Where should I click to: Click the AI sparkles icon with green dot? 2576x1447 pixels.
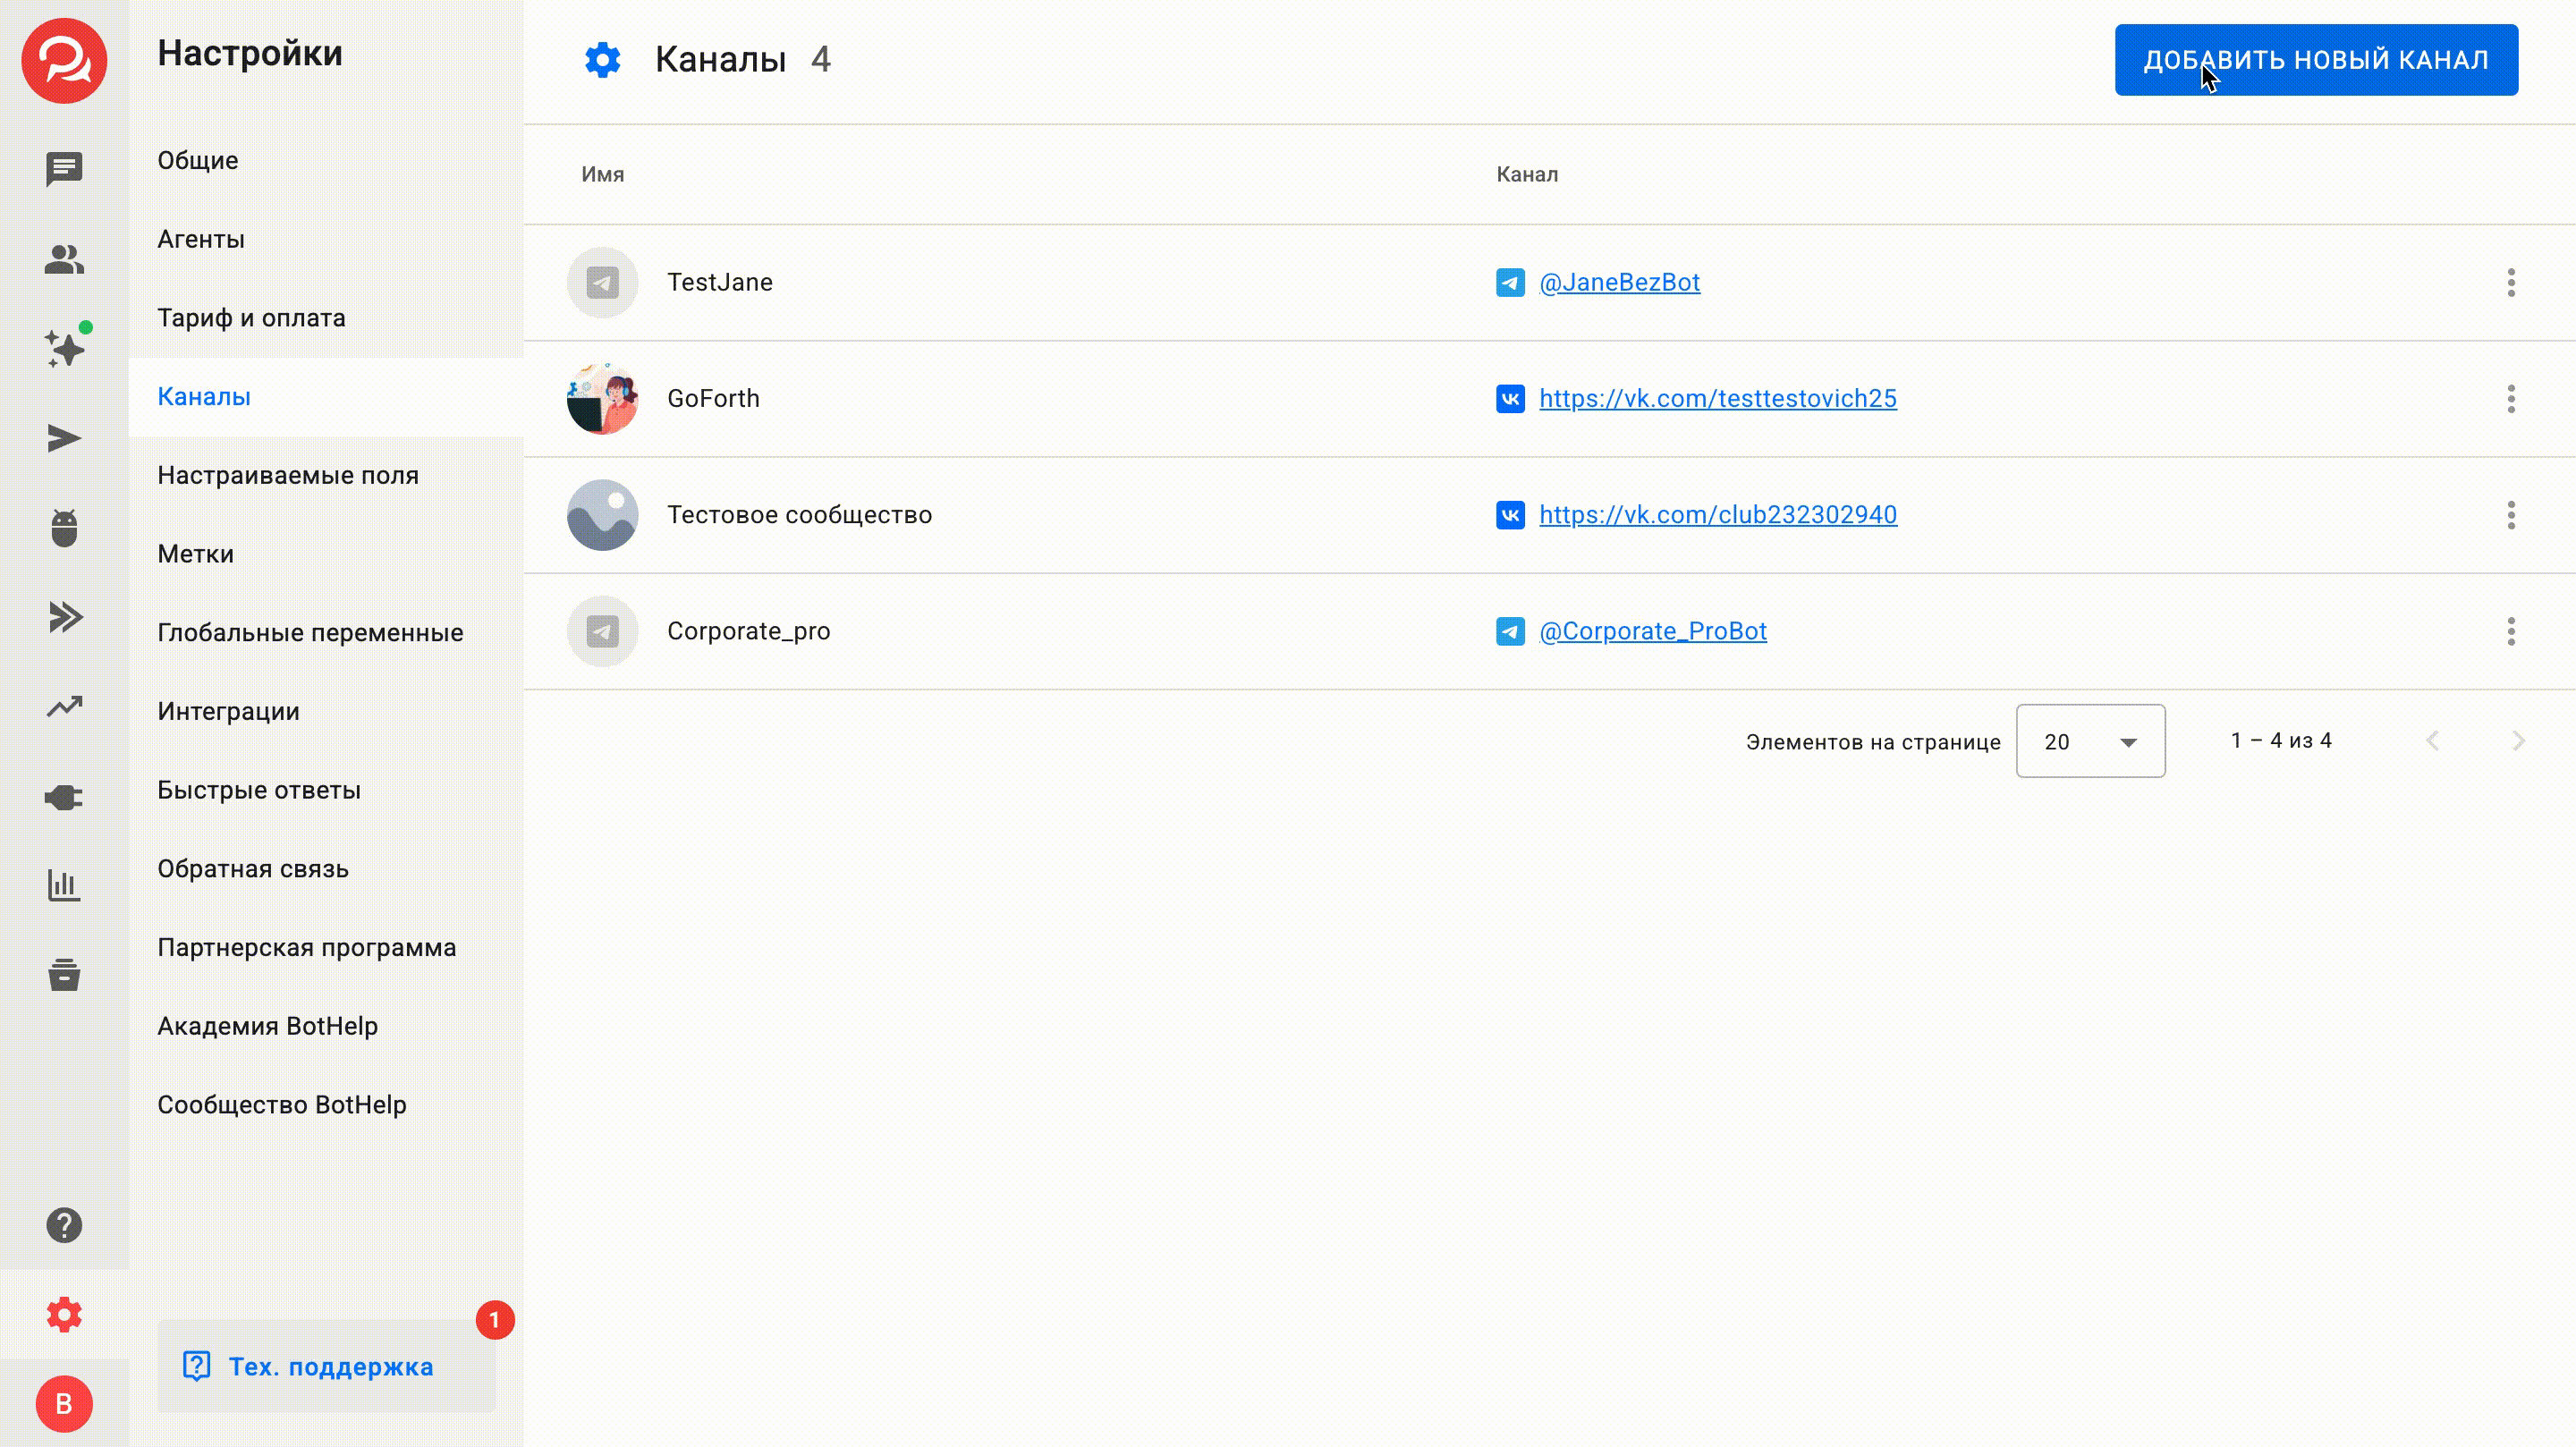(66, 349)
